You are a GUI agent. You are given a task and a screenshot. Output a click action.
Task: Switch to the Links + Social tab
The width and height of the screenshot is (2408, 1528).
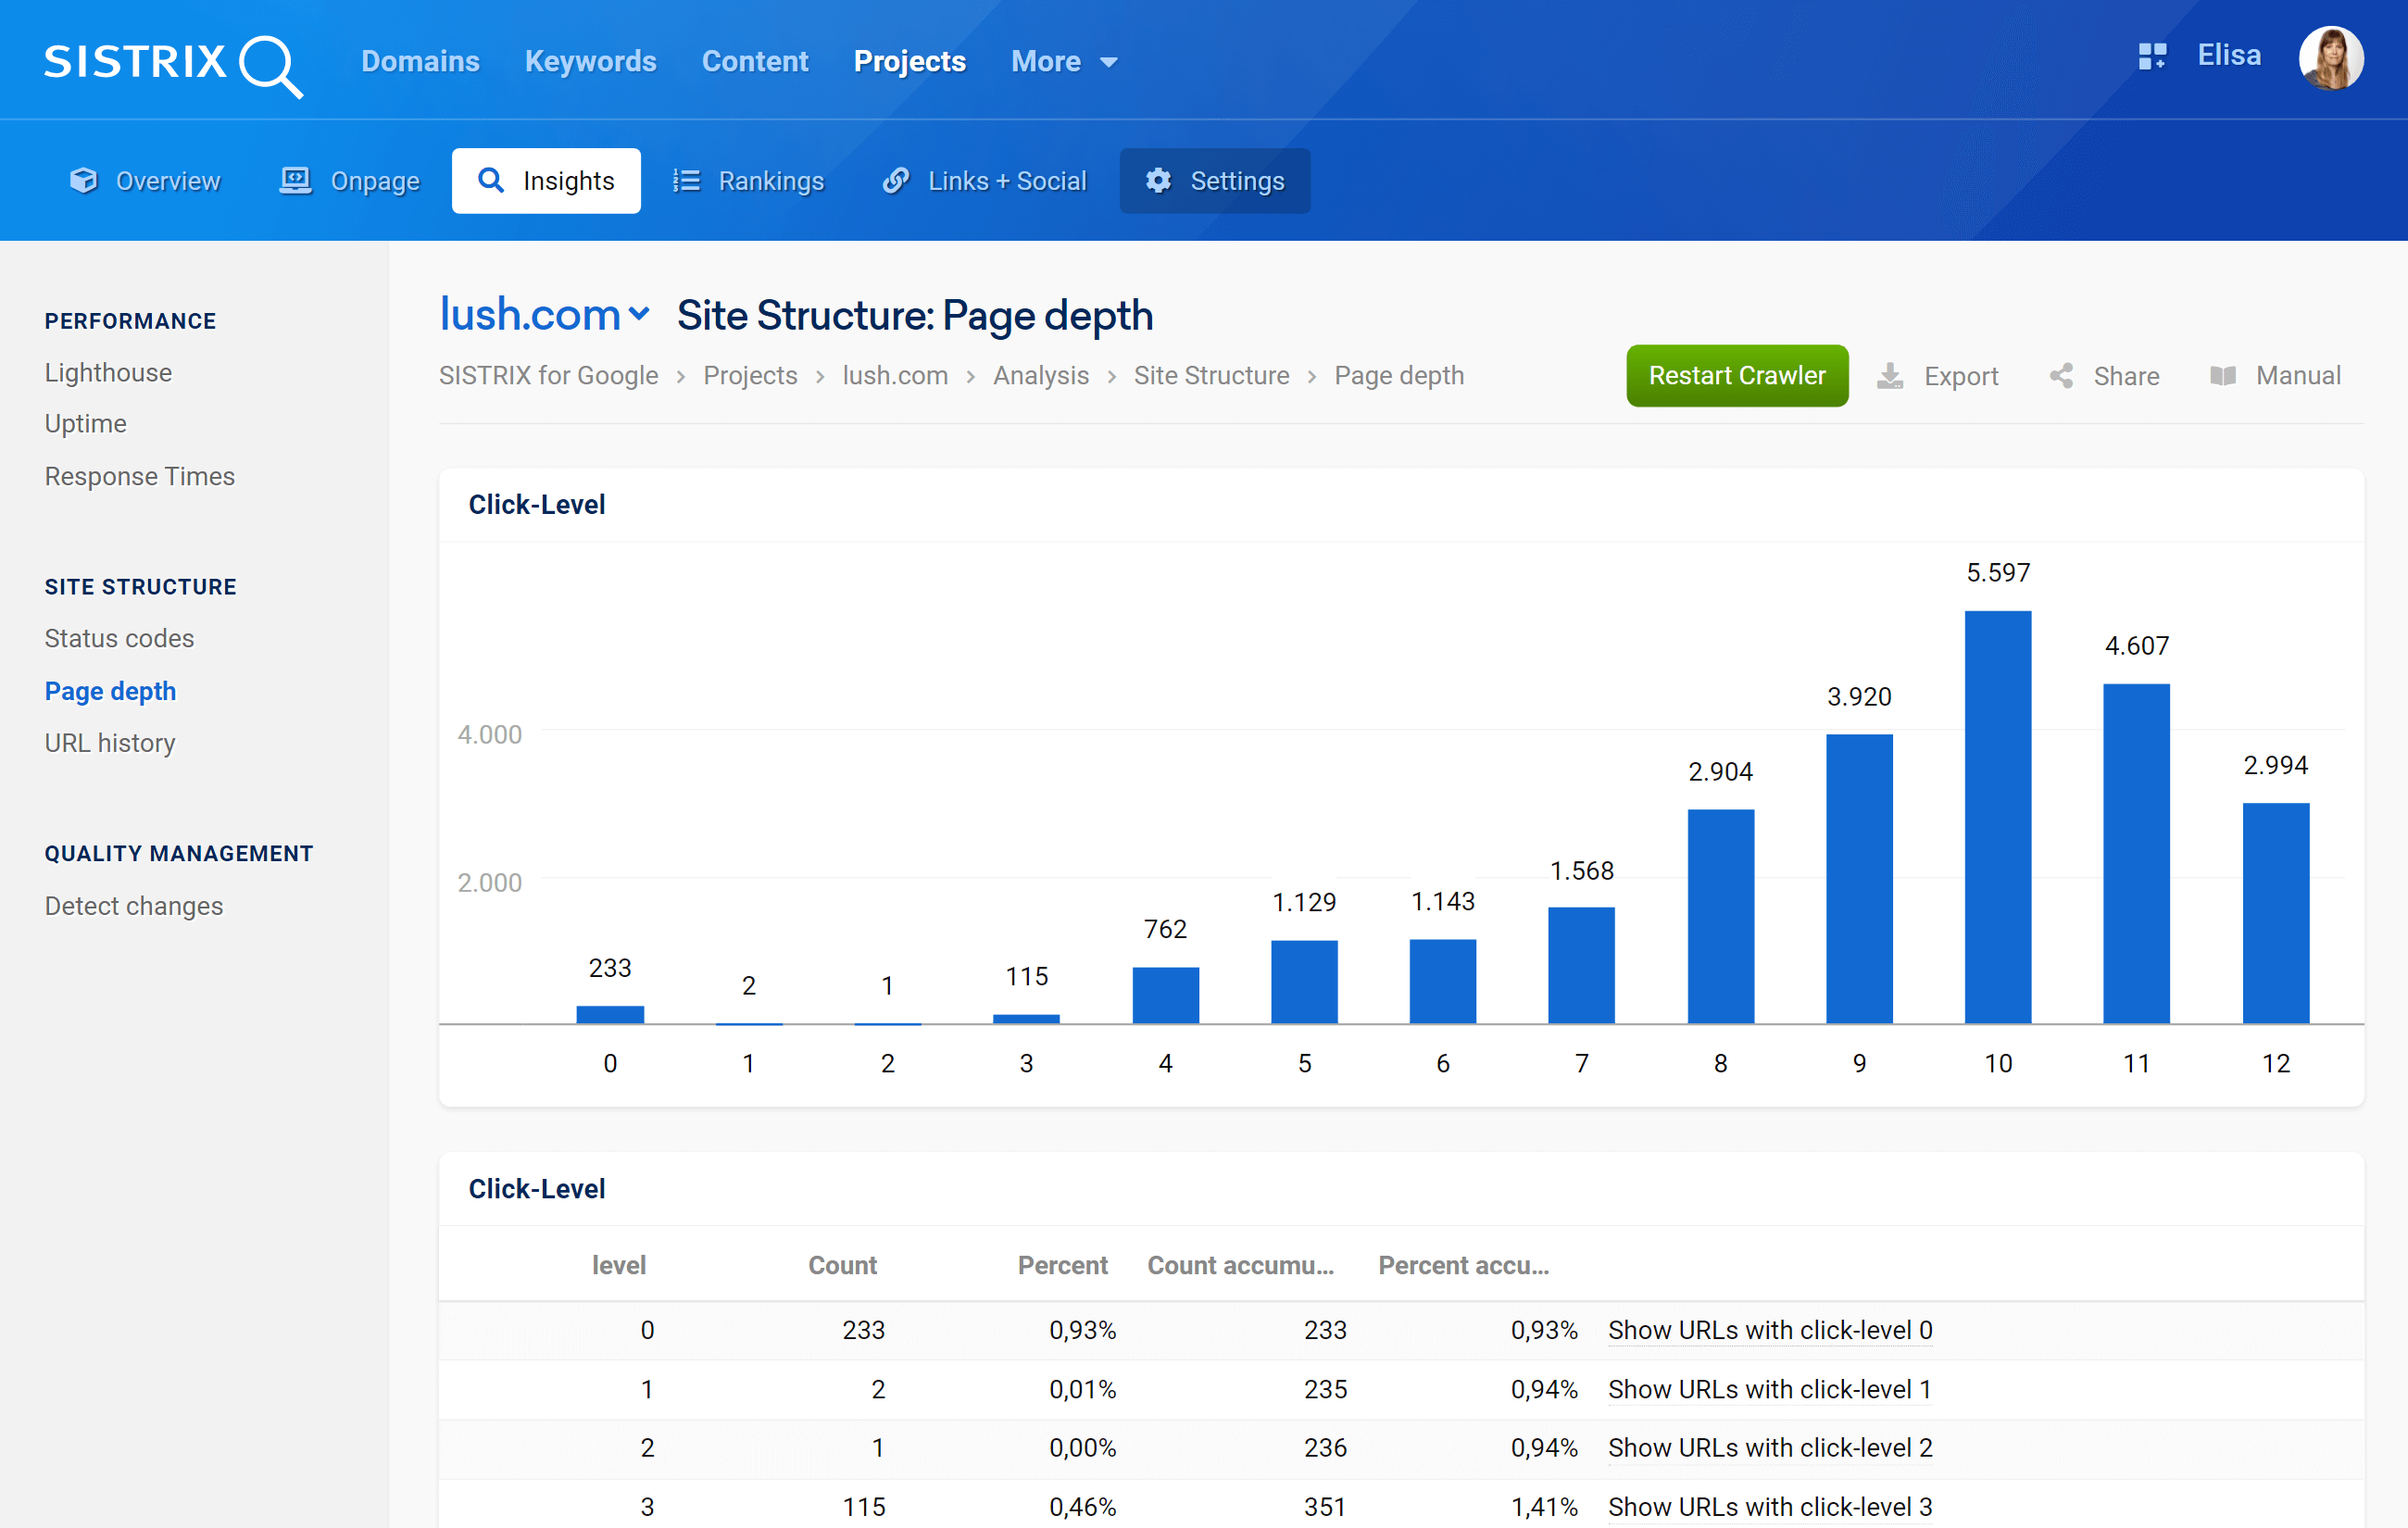[x=984, y=181]
